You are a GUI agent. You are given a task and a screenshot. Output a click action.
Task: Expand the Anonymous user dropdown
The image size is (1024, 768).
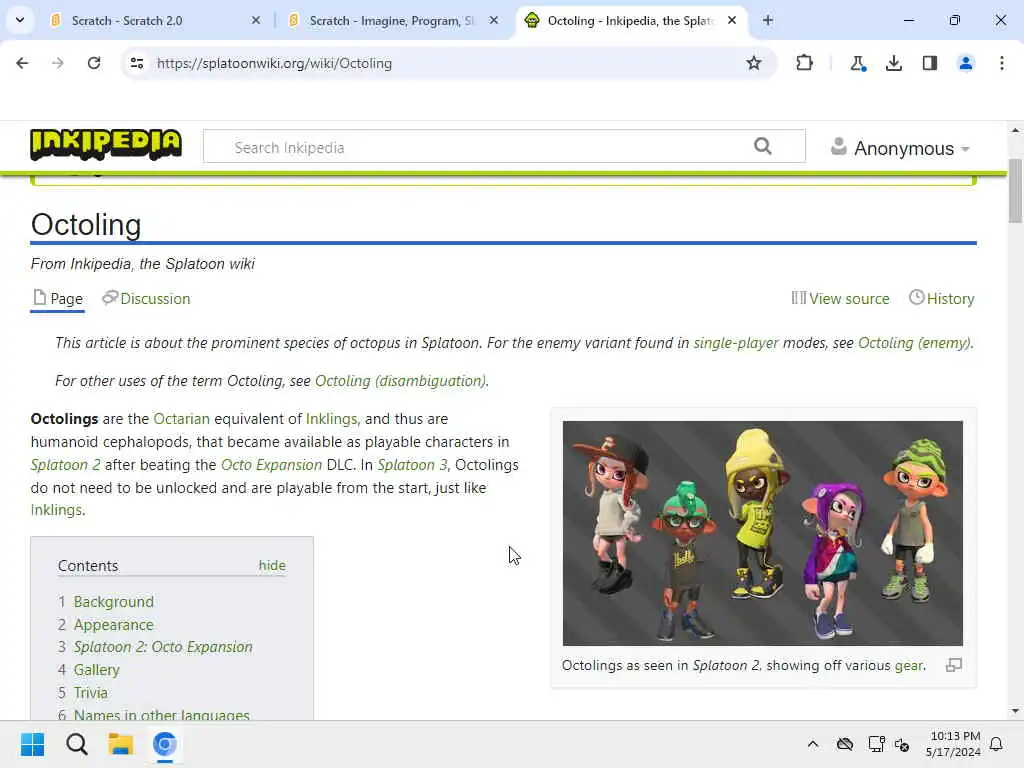(900, 148)
